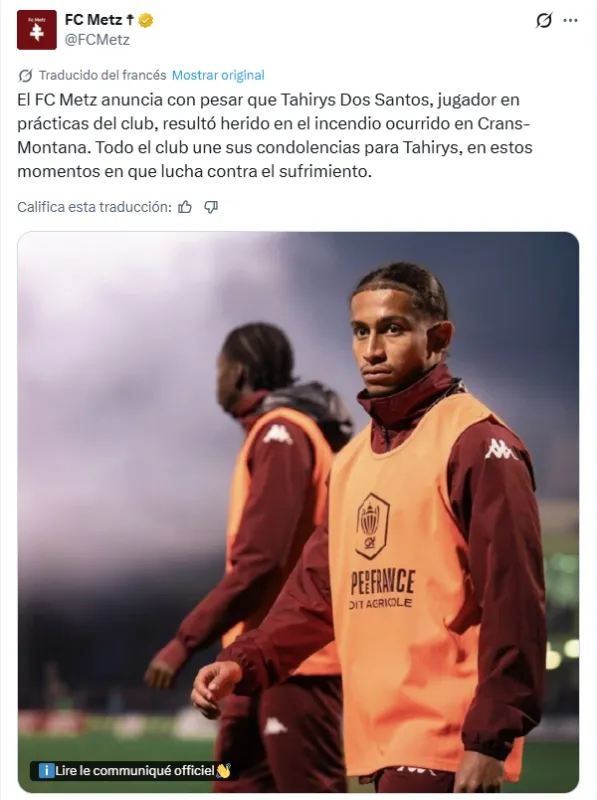Screen dimensions: 597x800
Task: Click the translated tweet text body
Action: click(275, 135)
